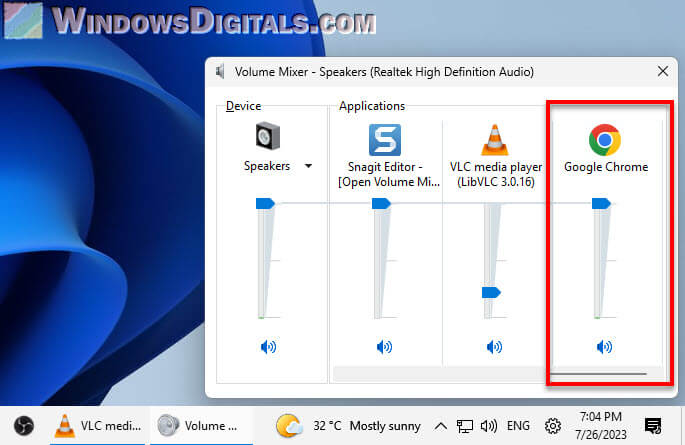This screenshot has width=685, height=445.
Task: Open the settings gear in system tray
Action: 553,426
